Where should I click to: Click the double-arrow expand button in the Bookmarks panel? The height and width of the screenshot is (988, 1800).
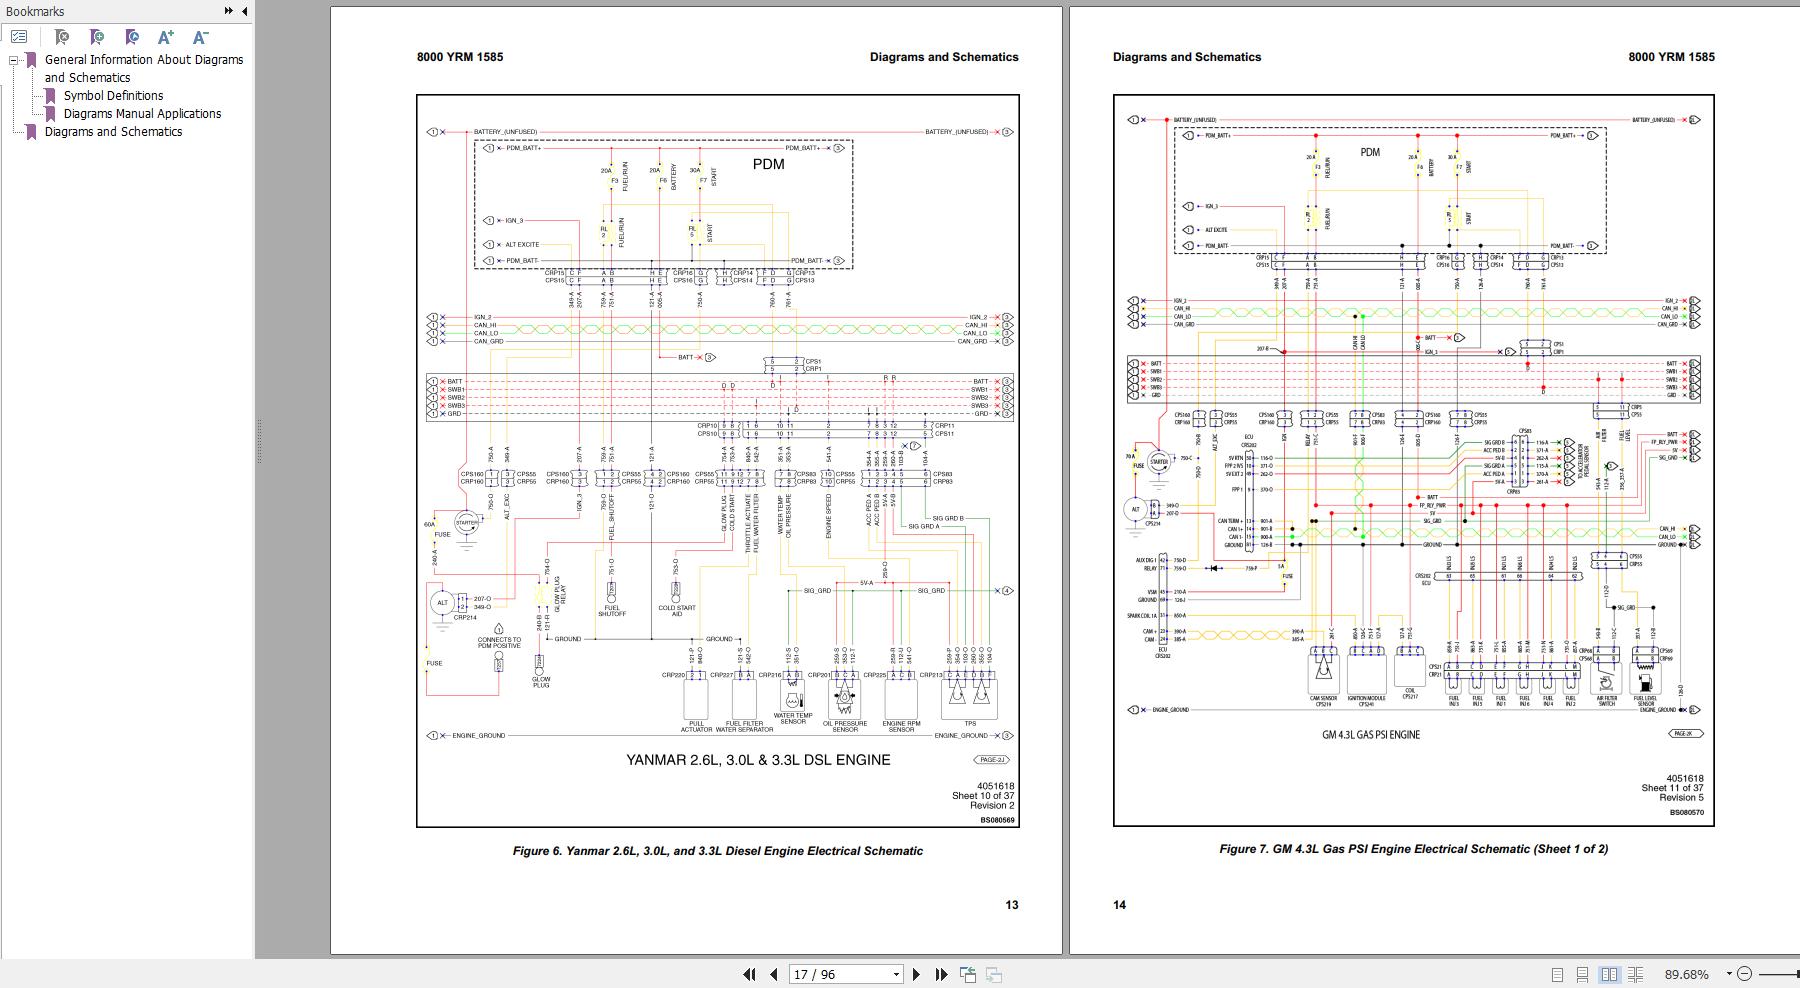click(228, 11)
